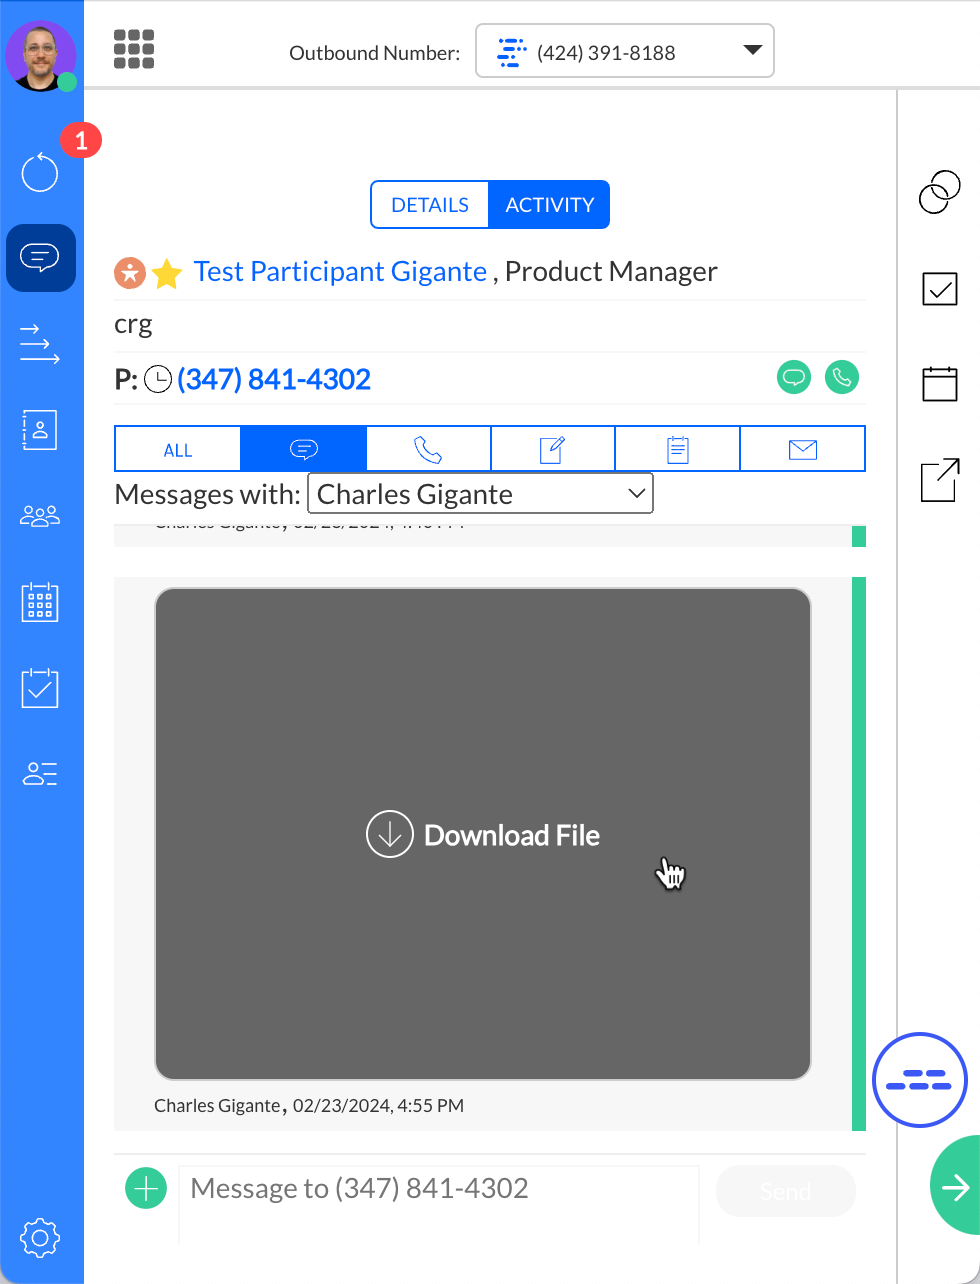Click the green plus attachment button
The image size is (980, 1284).
146,1189
